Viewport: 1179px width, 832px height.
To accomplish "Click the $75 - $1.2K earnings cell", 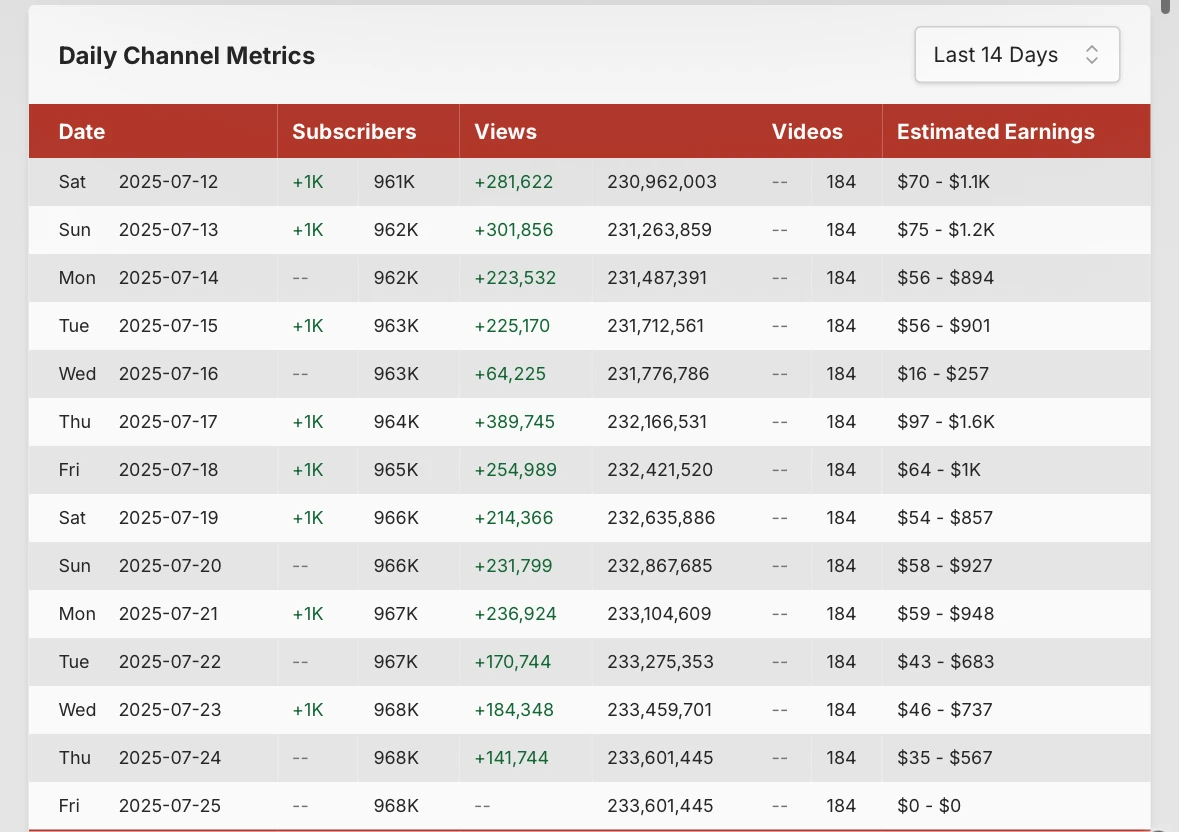I will pos(945,230).
